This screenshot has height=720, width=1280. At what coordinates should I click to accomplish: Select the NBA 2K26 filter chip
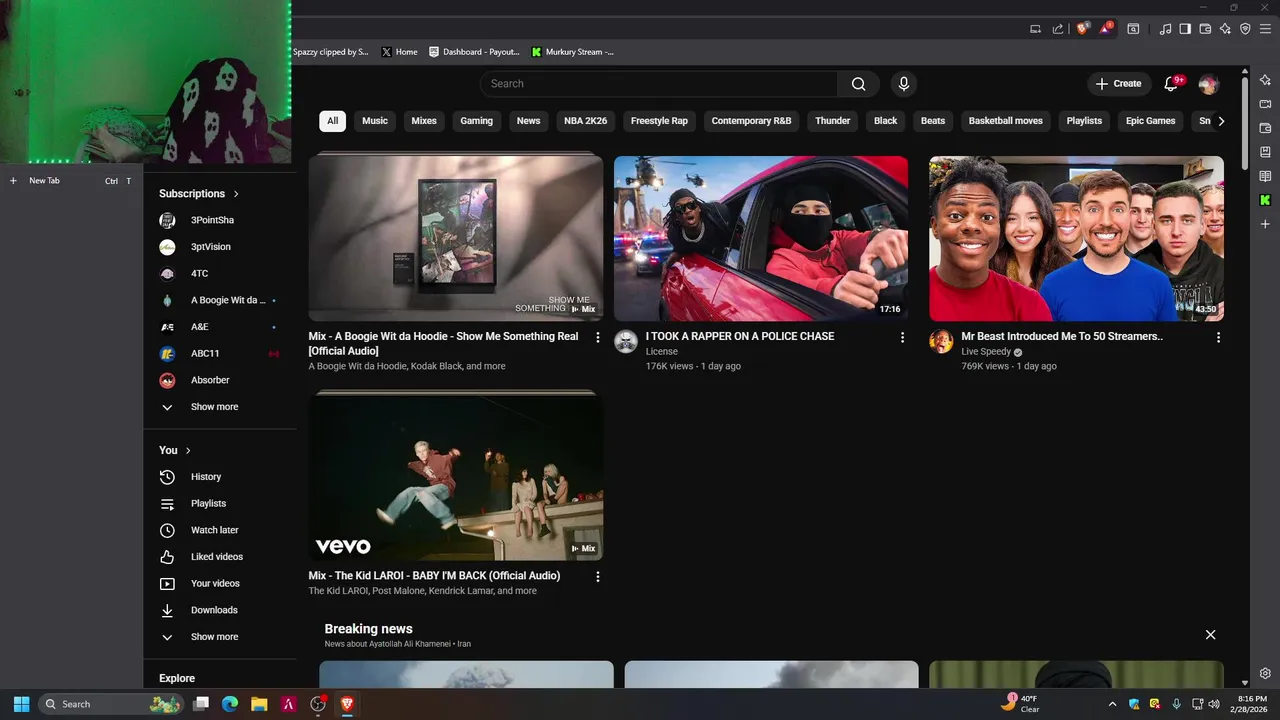pyautogui.click(x=586, y=121)
